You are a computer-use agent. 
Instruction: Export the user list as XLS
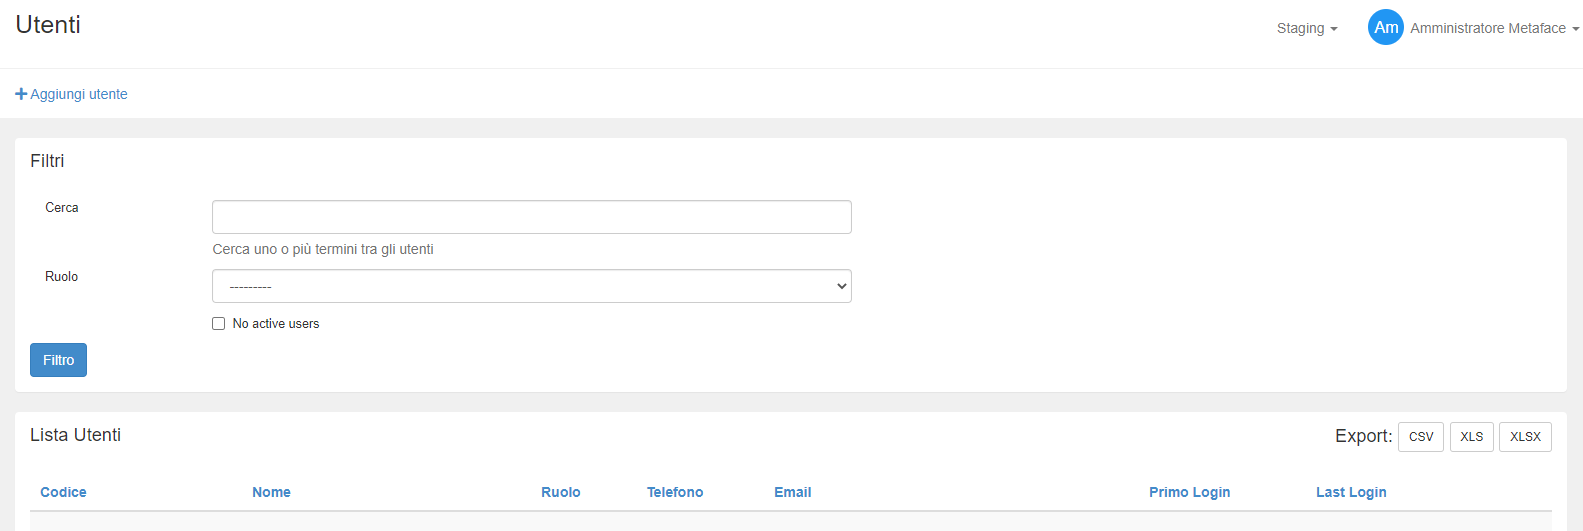1471,437
